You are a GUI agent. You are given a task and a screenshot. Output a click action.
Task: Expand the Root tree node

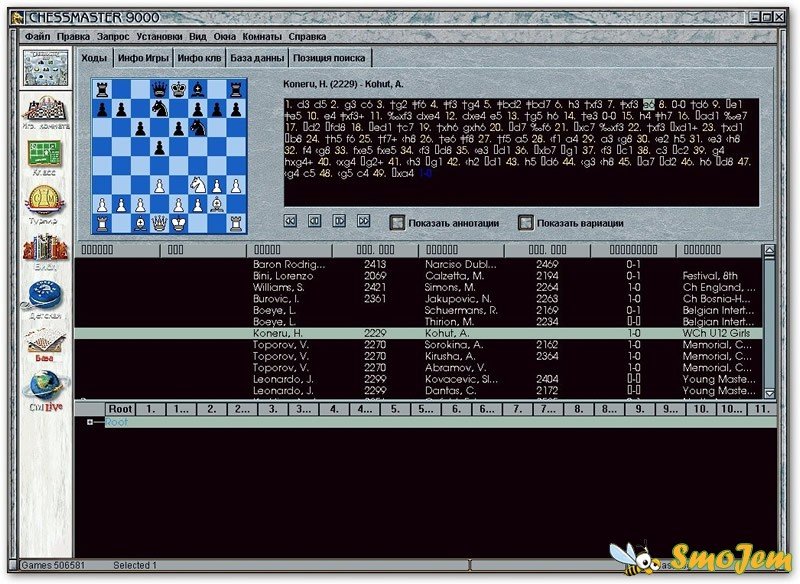[90, 423]
